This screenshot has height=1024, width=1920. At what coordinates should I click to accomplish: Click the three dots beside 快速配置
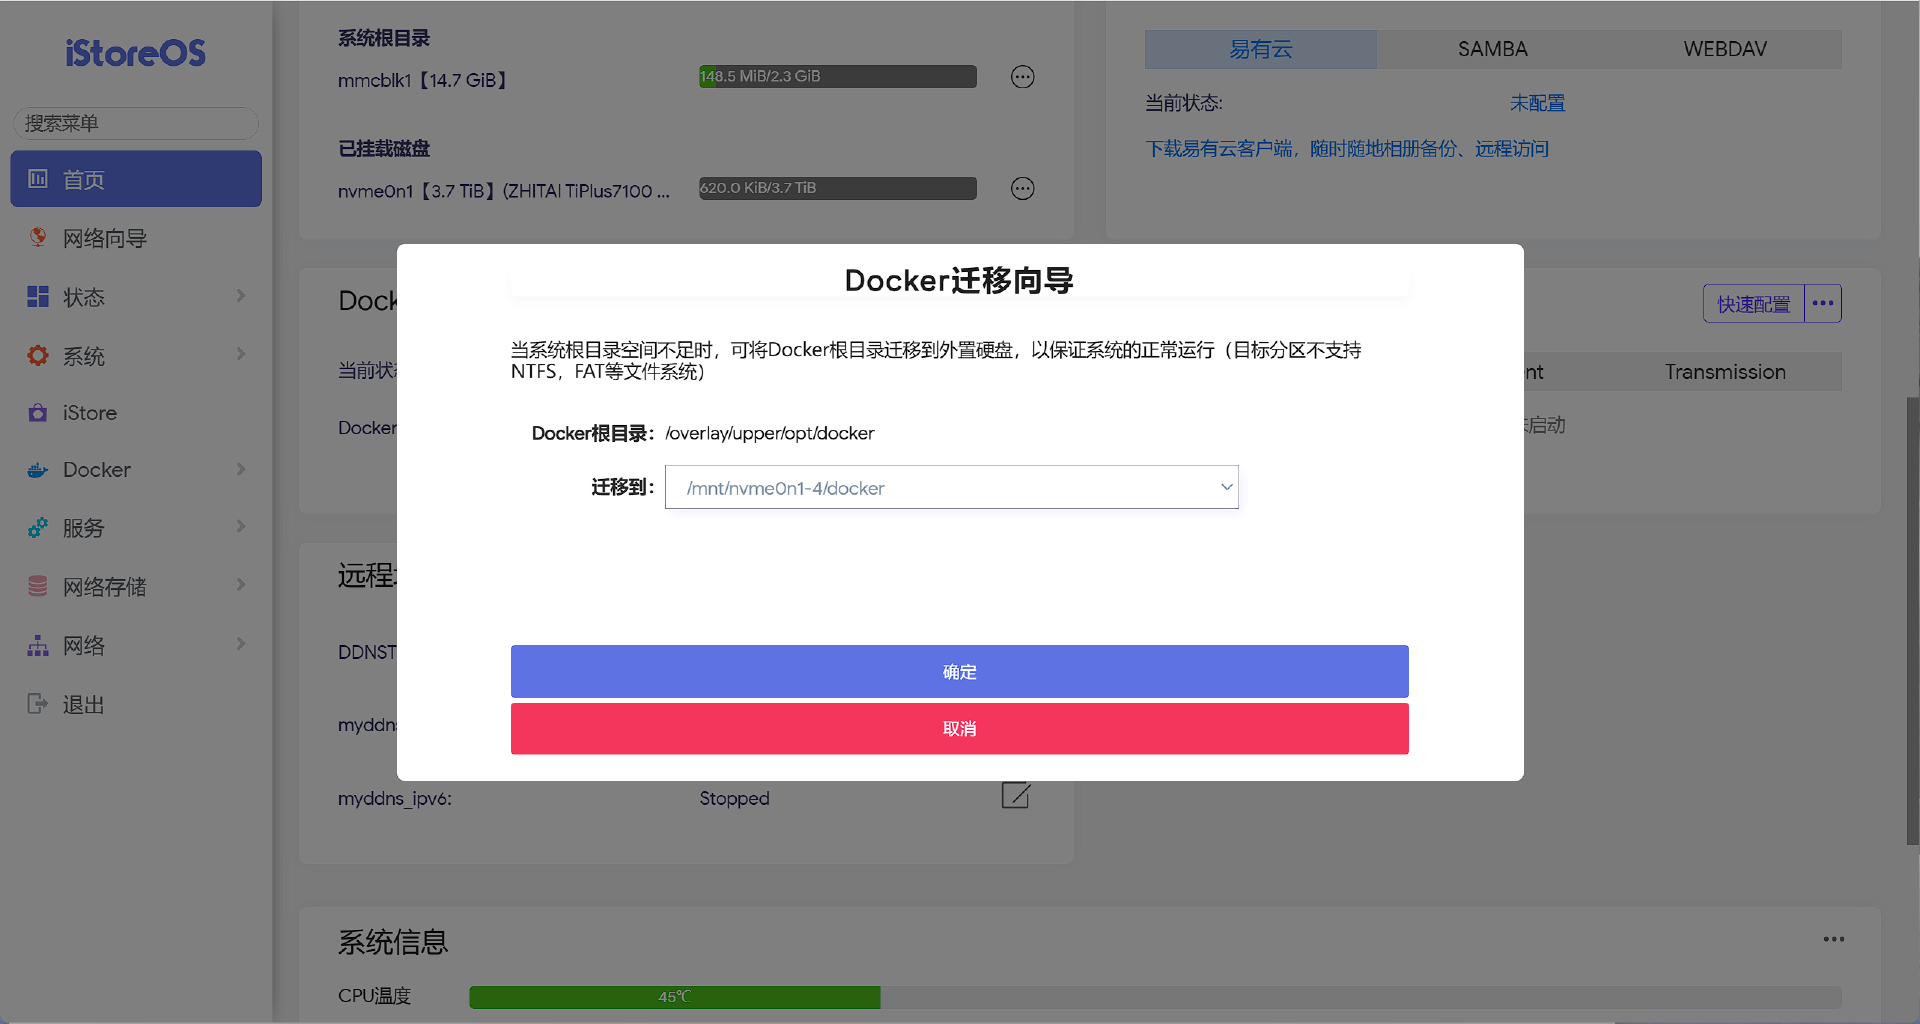click(x=1822, y=304)
